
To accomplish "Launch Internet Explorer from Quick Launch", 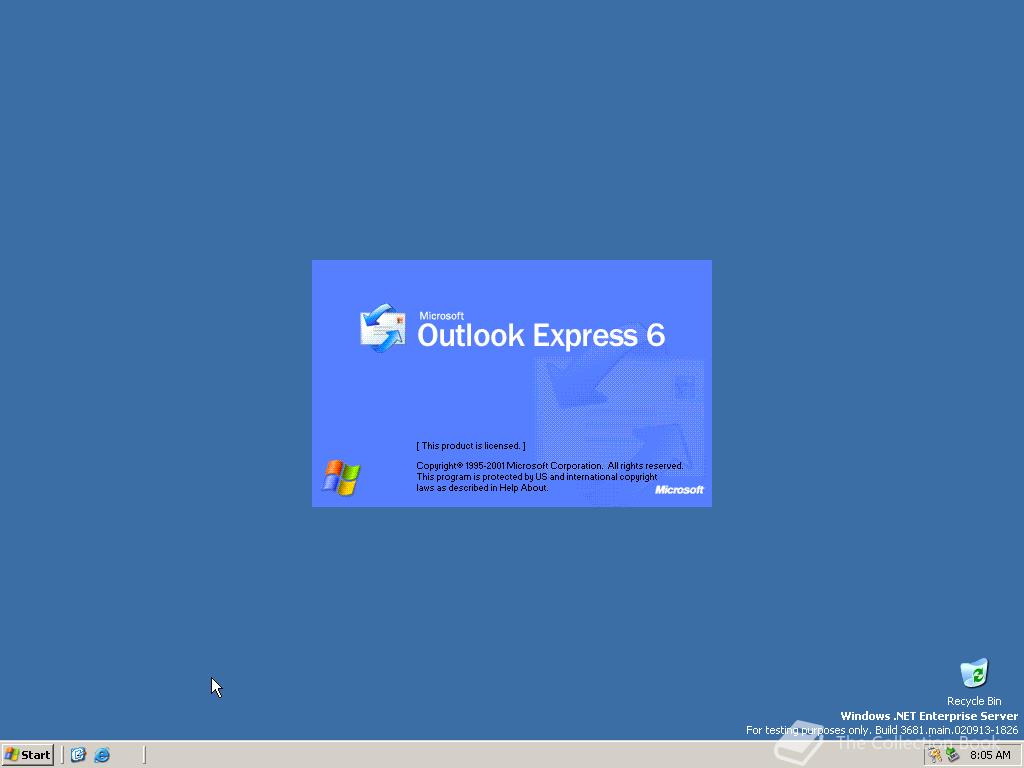I will pos(103,755).
